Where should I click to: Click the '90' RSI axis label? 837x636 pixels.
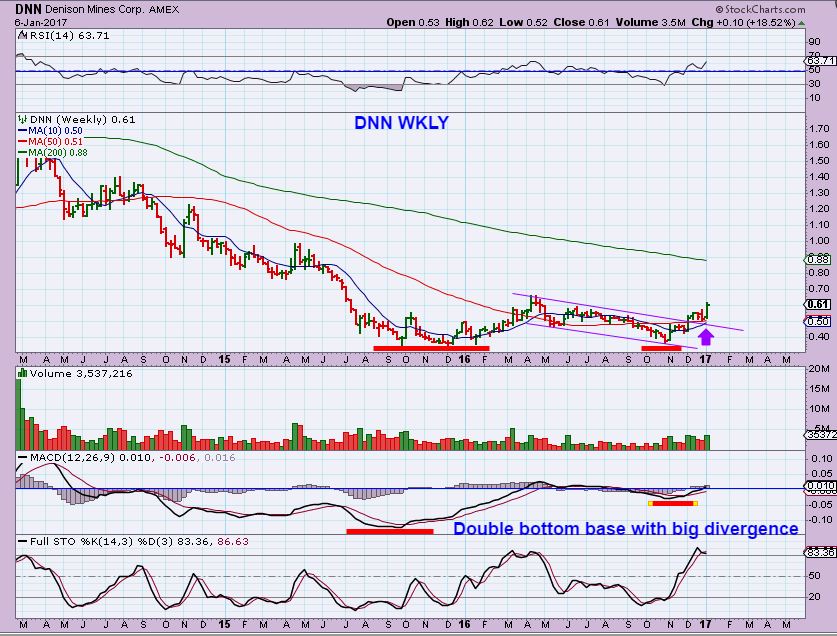click(x=814, y=42)
